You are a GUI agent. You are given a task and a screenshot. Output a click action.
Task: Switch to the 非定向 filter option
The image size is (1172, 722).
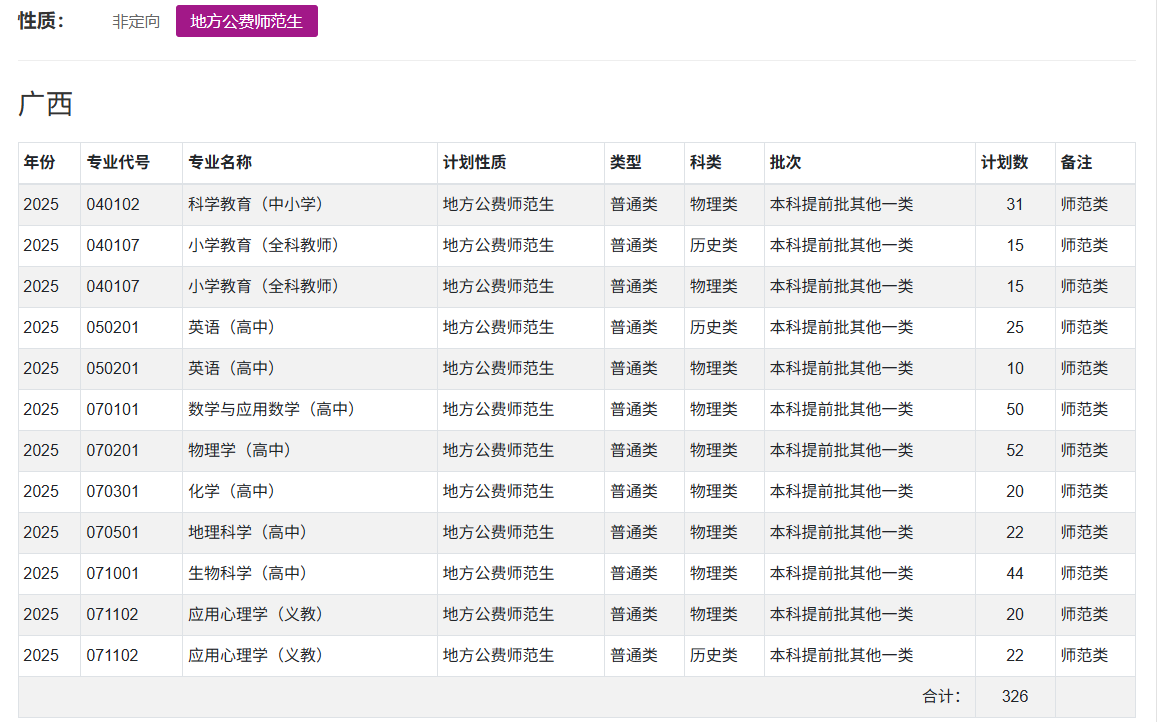point(136,21)
